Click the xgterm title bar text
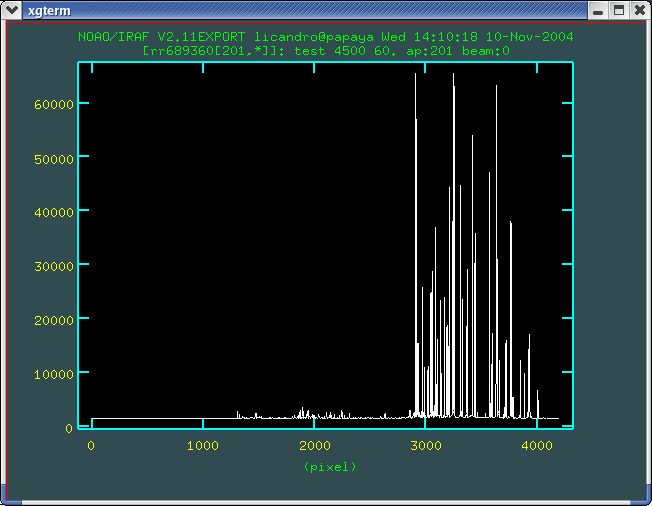652x506 pixels. (x=44, y=10)
